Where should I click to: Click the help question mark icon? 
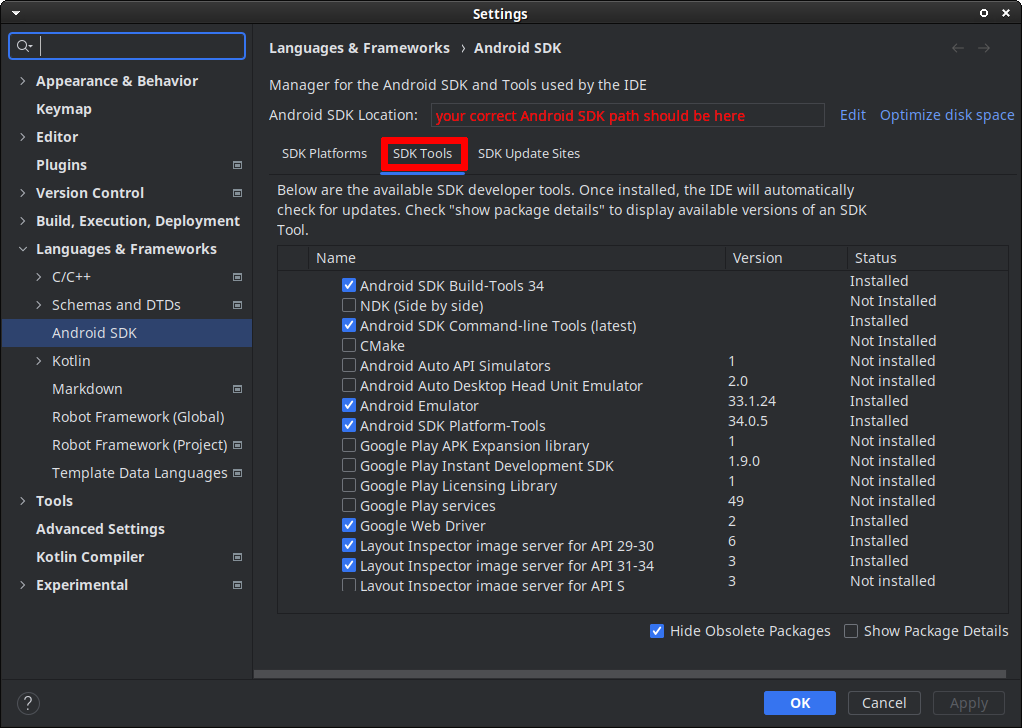28,703
